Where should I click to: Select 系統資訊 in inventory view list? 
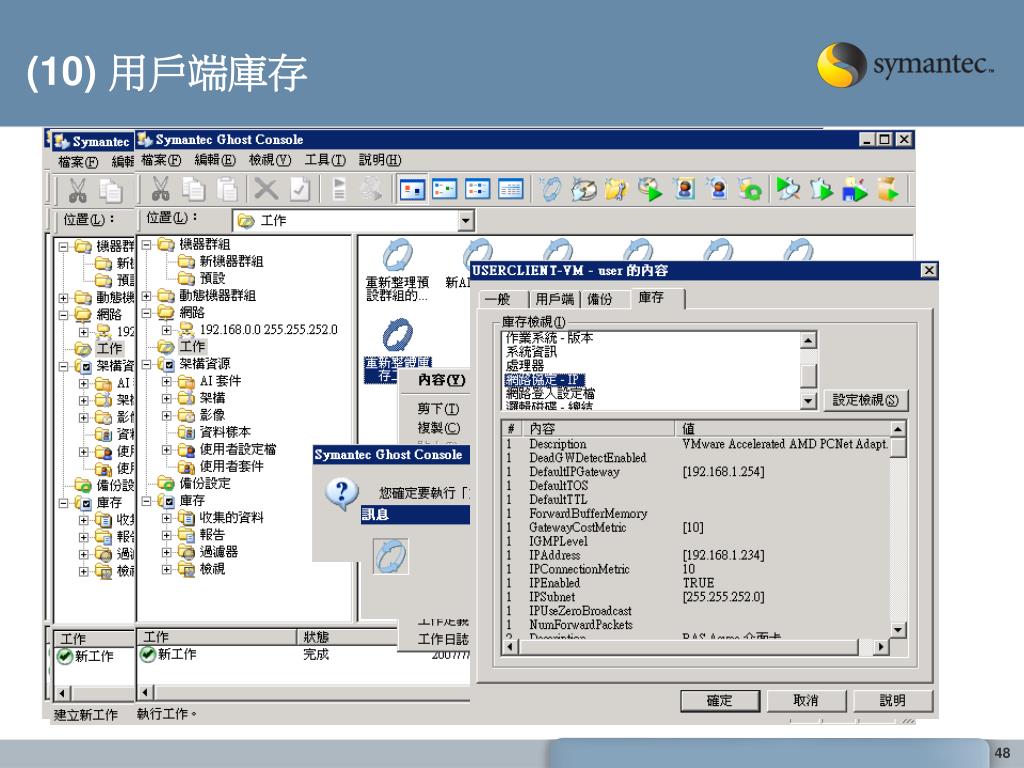click(532, 352)
